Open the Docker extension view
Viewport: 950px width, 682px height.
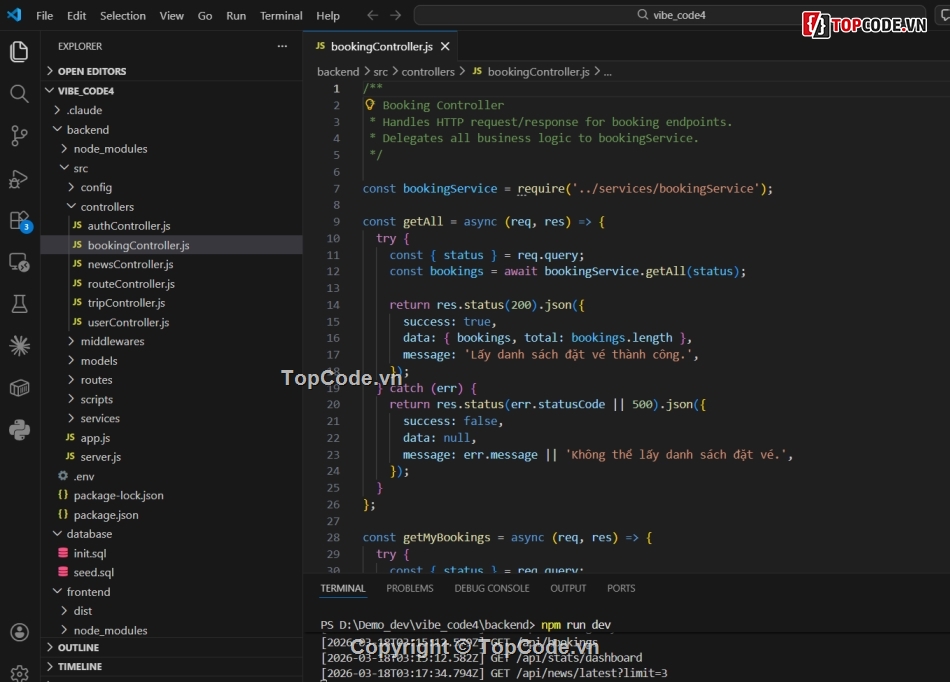click(19, 386)
